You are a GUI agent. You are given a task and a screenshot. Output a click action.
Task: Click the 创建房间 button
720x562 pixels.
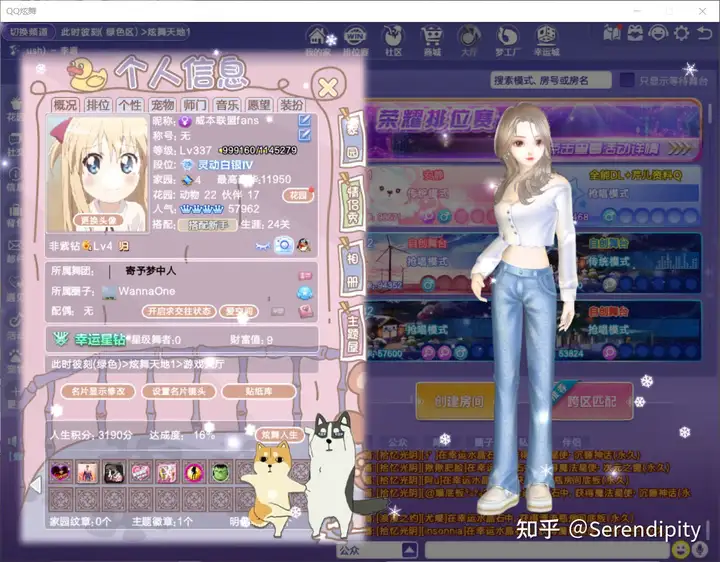click(x=458, y=401)
